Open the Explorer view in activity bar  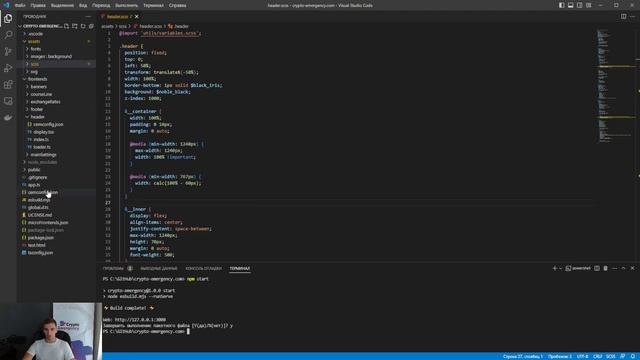pos(8,18)
